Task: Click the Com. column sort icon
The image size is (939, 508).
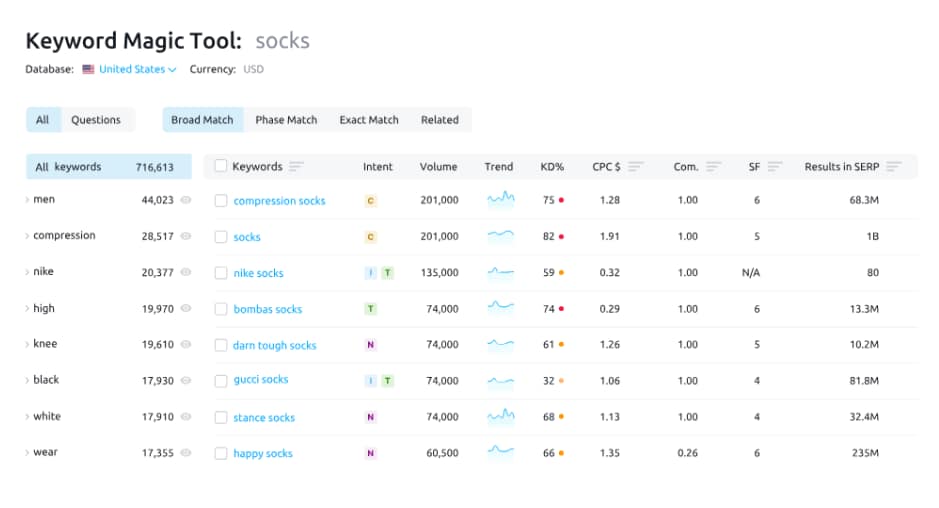Action: (x=713, y=167)
